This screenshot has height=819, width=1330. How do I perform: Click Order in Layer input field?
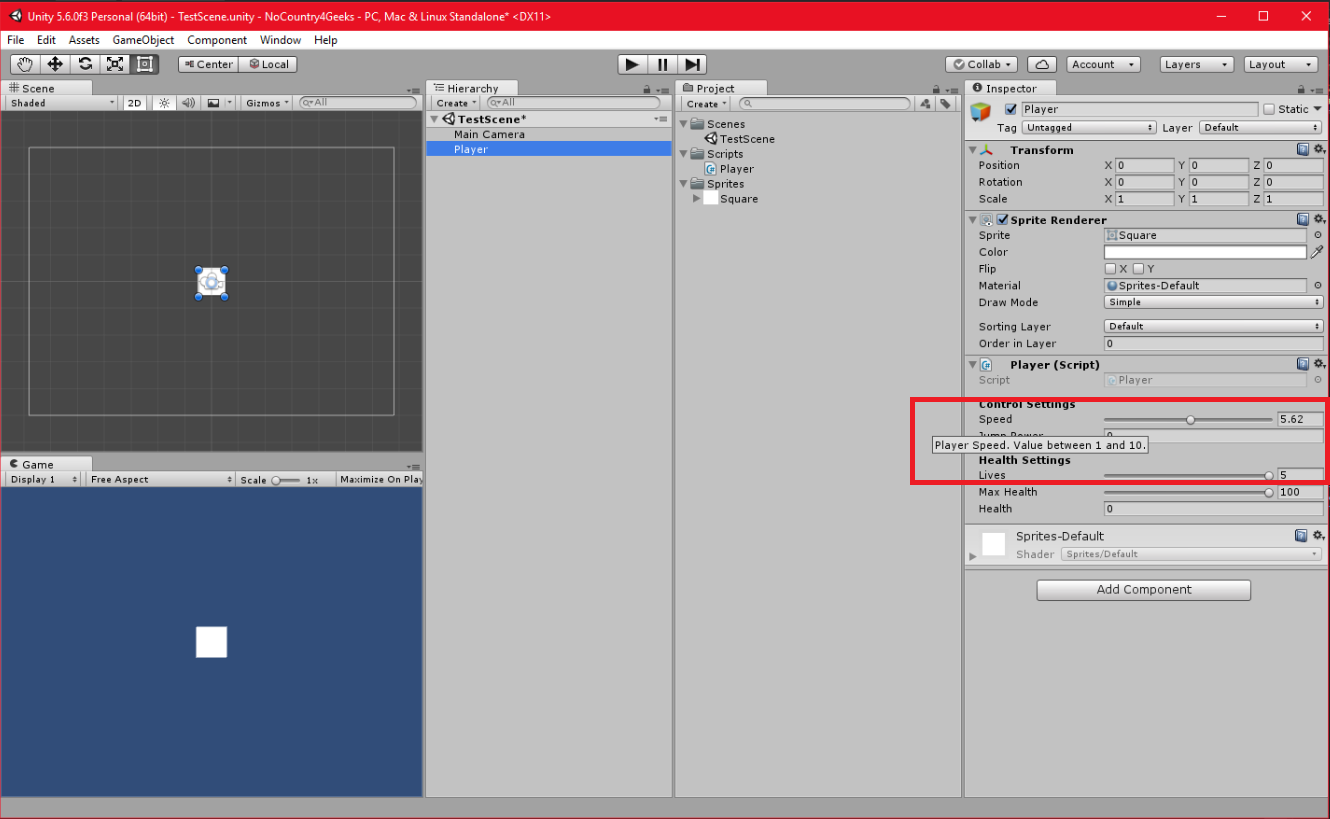click(x=1213, y=343)
